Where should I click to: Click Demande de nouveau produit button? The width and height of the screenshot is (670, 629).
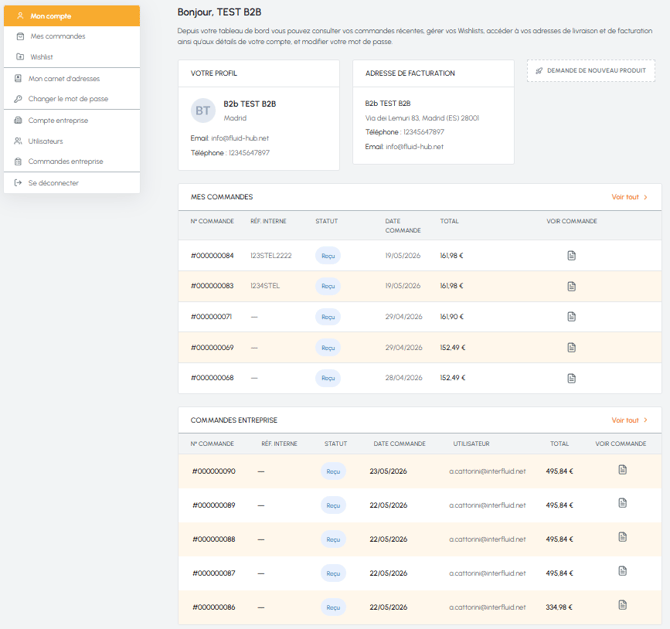591,71
